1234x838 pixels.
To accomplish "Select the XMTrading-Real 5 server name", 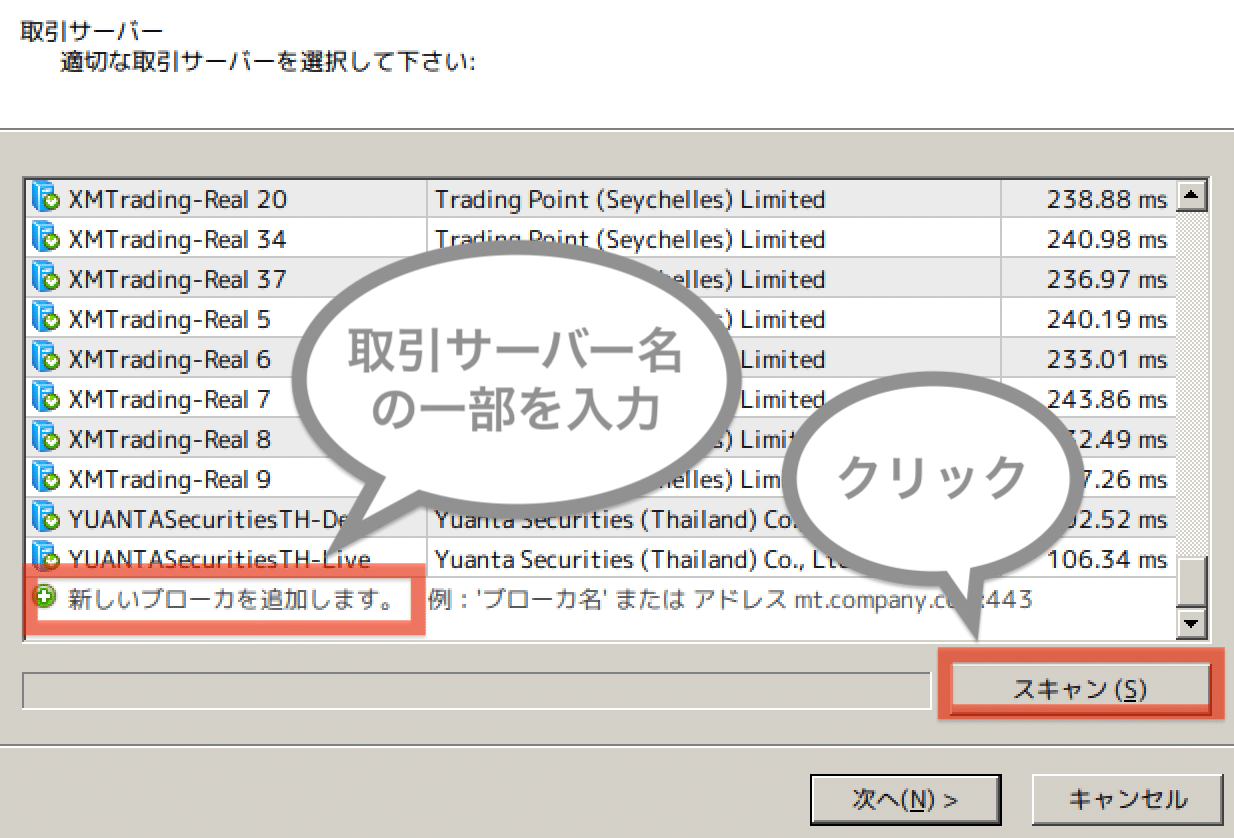I will coord(169,319).
